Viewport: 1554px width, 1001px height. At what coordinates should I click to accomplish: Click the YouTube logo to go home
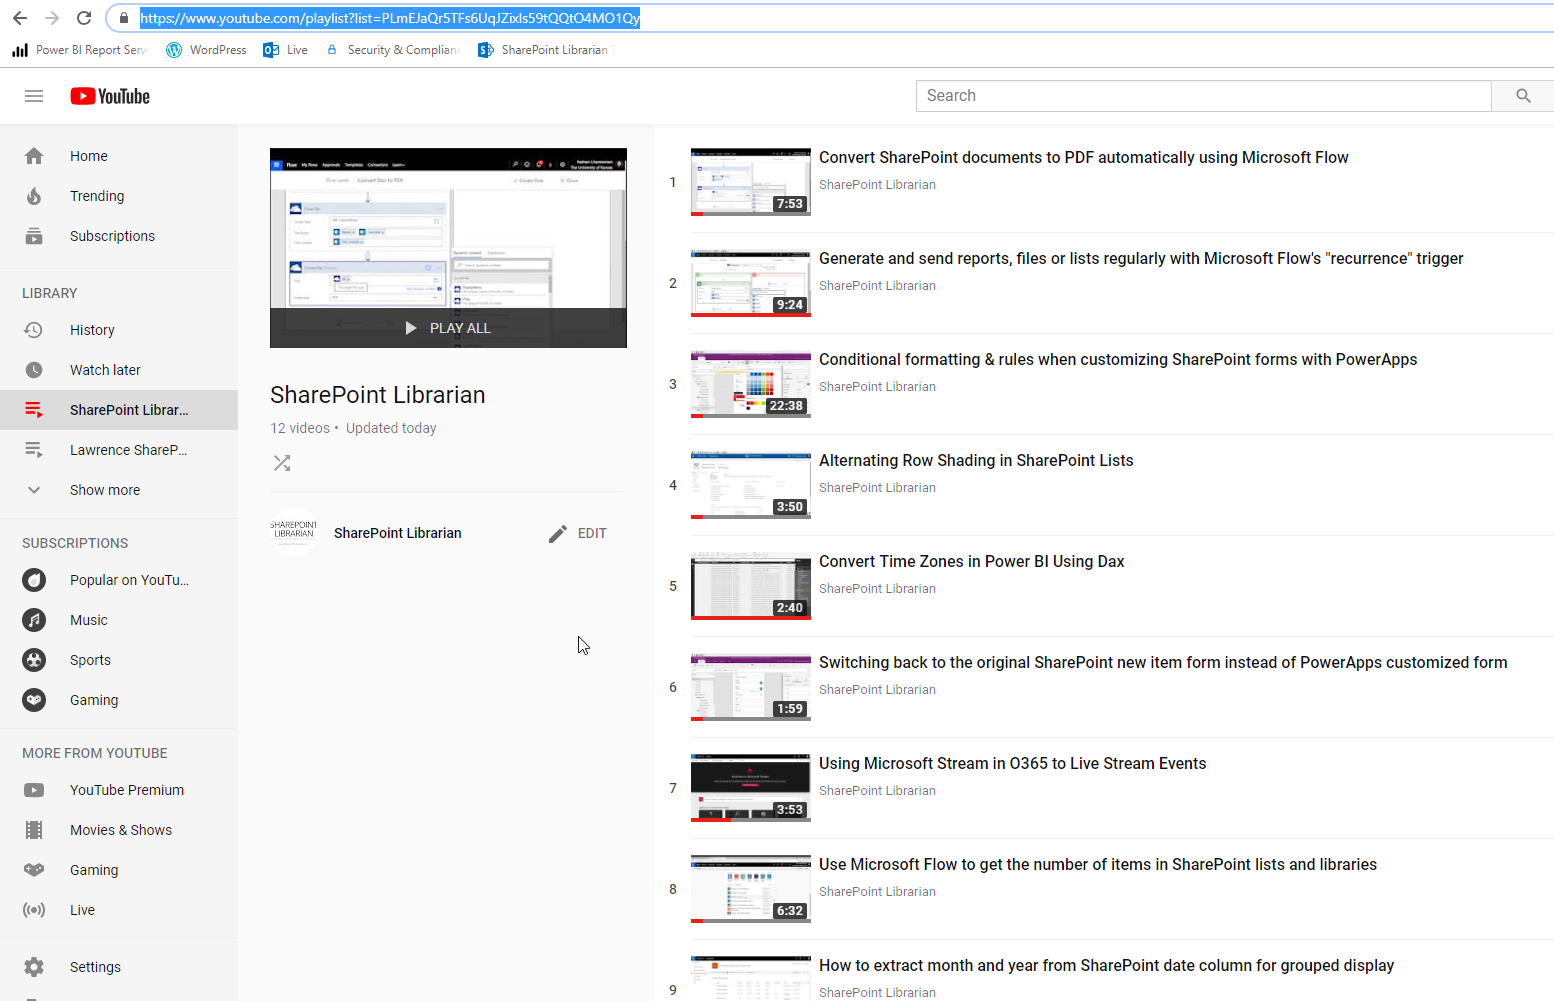[x=109, y=95]
